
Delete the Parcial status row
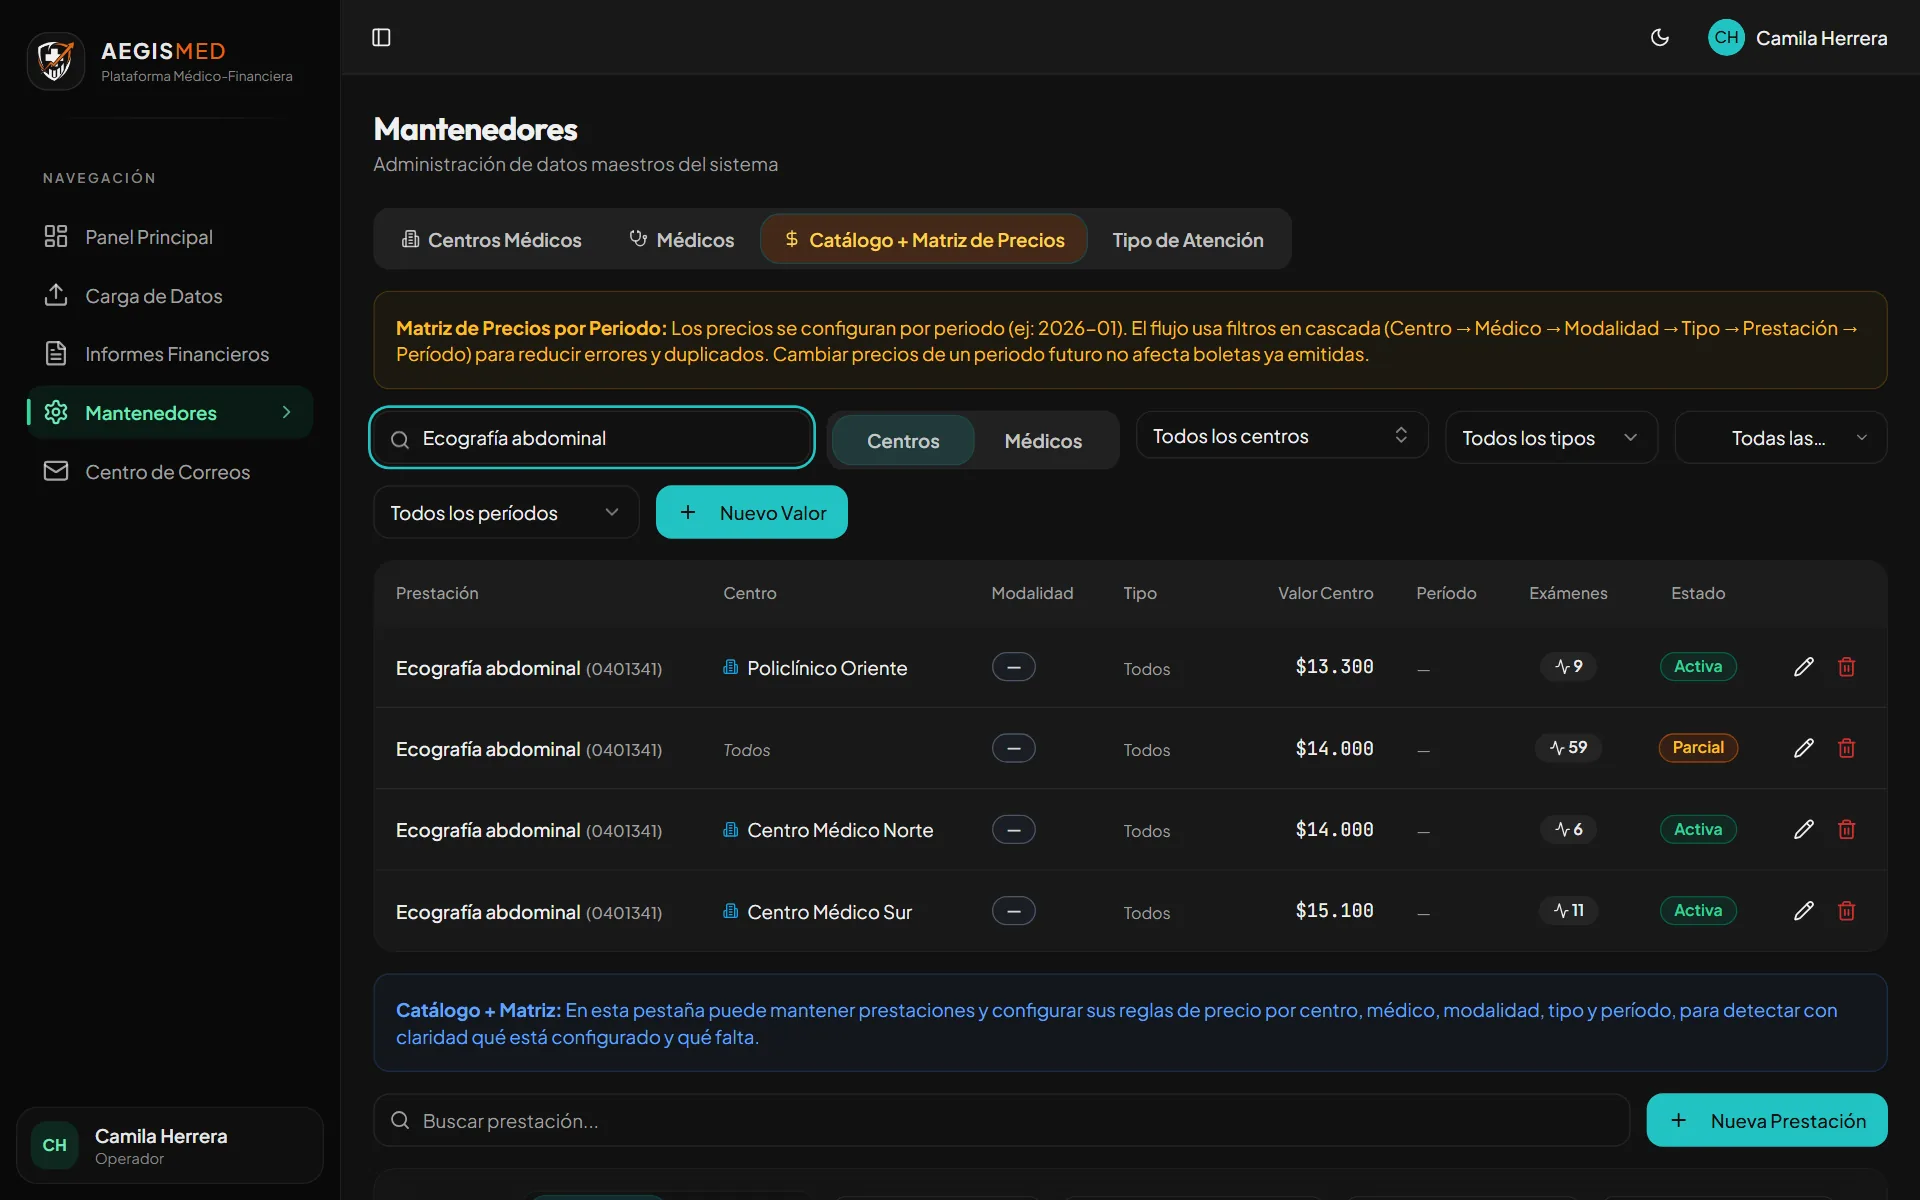coord(1847,748)
